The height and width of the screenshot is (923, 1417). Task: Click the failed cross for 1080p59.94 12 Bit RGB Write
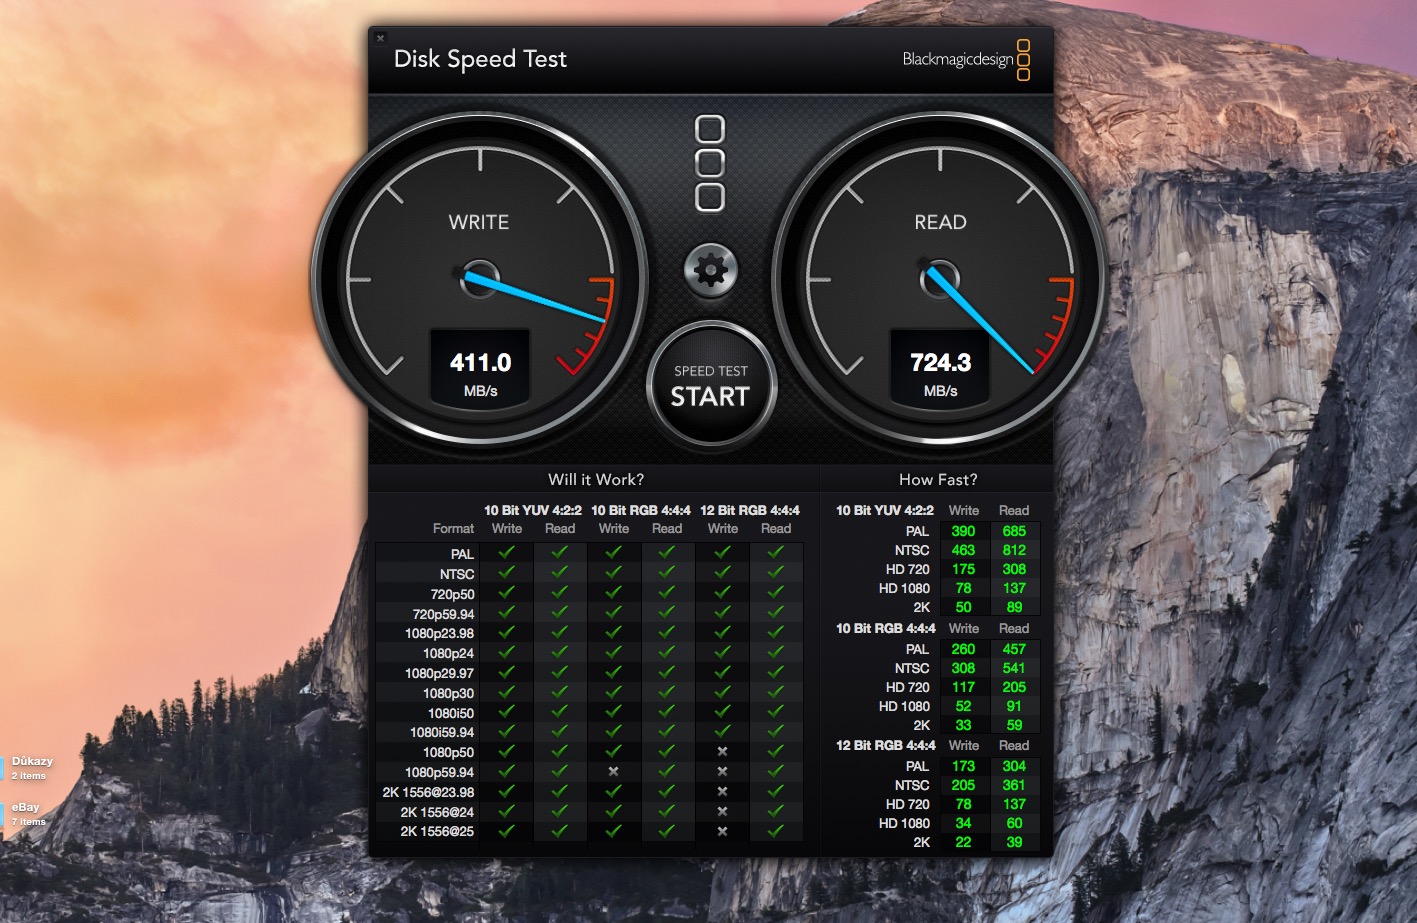(x=722, y=771)
